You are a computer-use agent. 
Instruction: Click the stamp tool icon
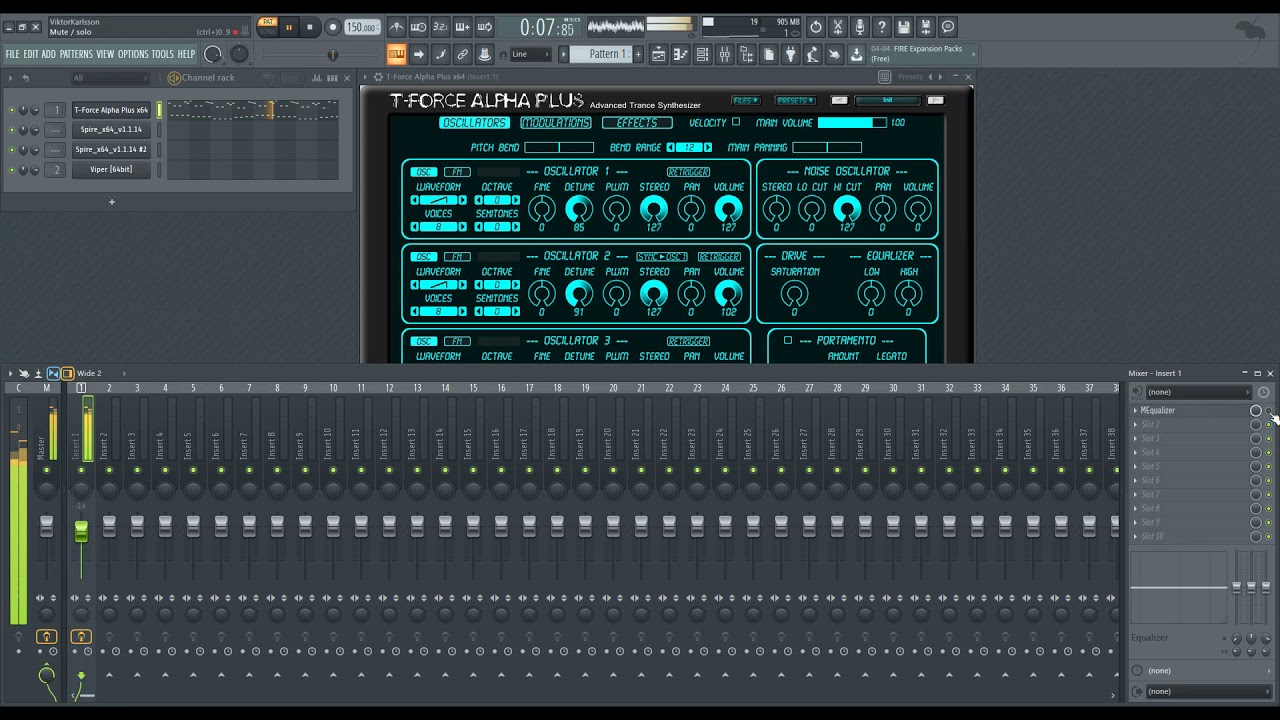(x=484, y=54)
